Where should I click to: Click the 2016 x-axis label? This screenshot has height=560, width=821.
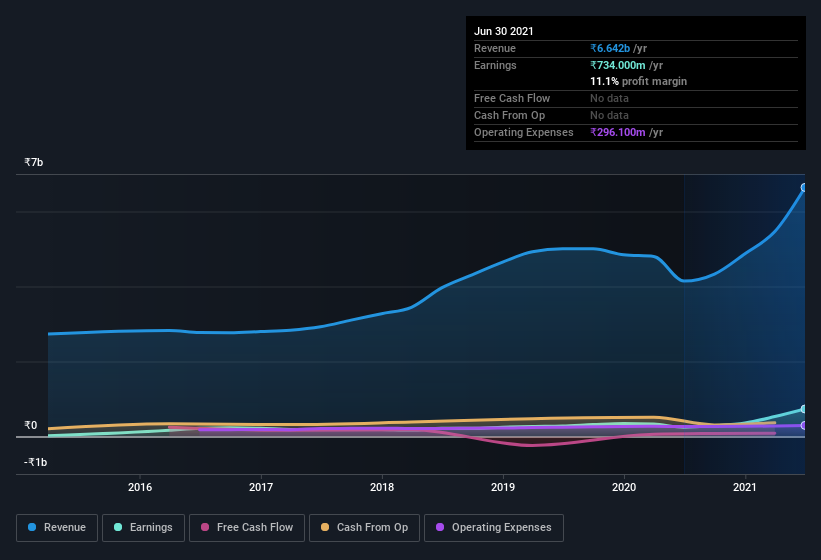click(140, 487)
